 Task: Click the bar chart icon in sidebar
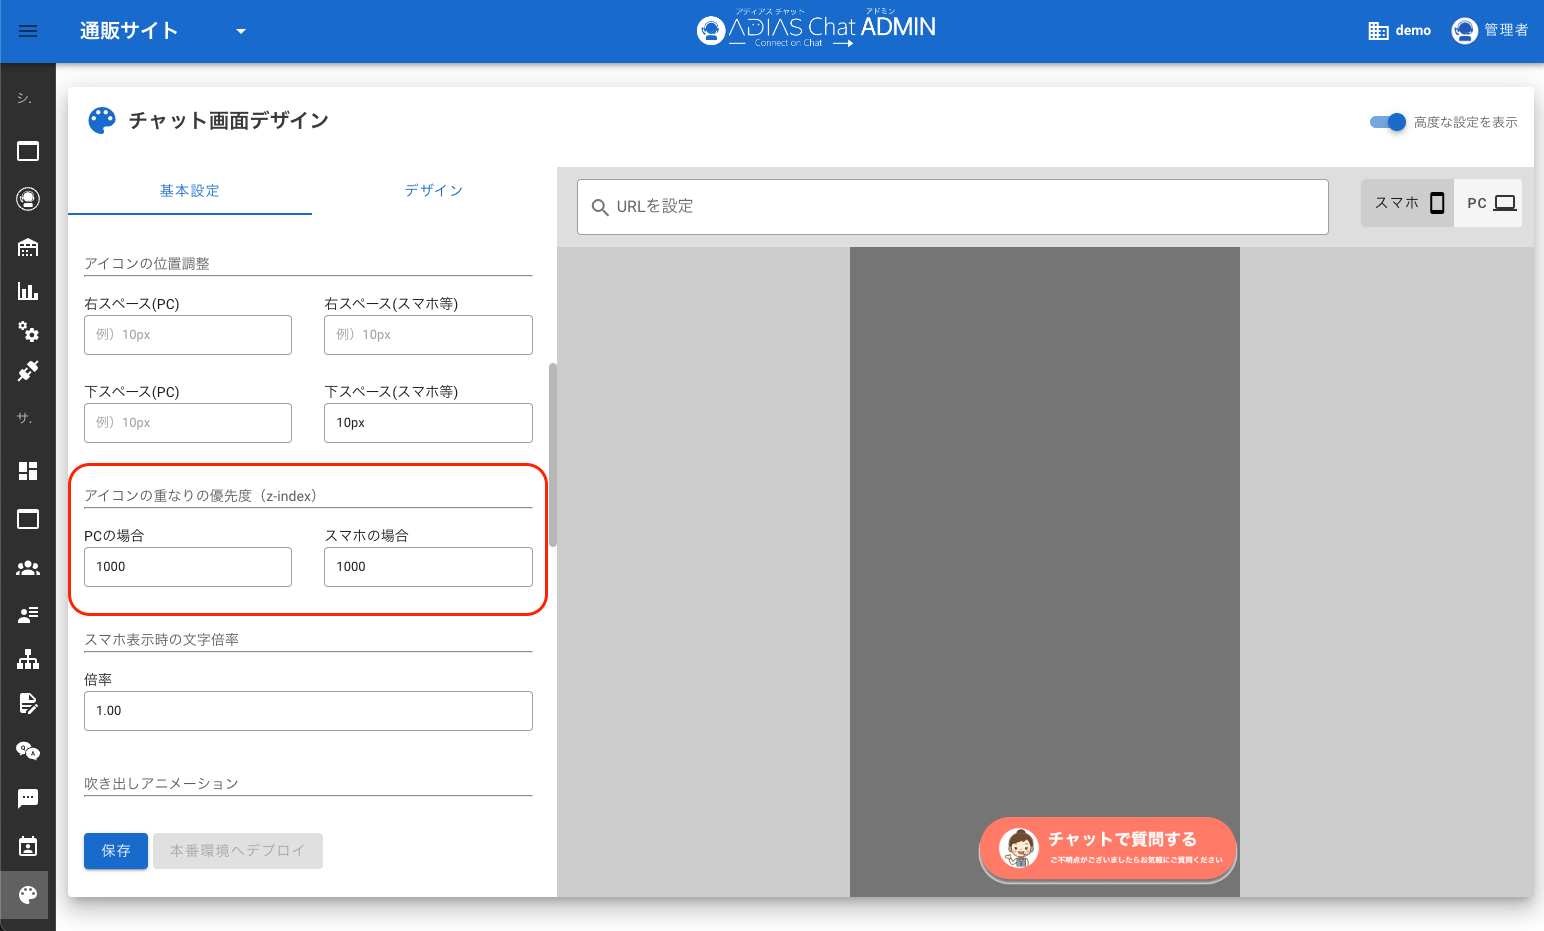click(x=28, y=291)
